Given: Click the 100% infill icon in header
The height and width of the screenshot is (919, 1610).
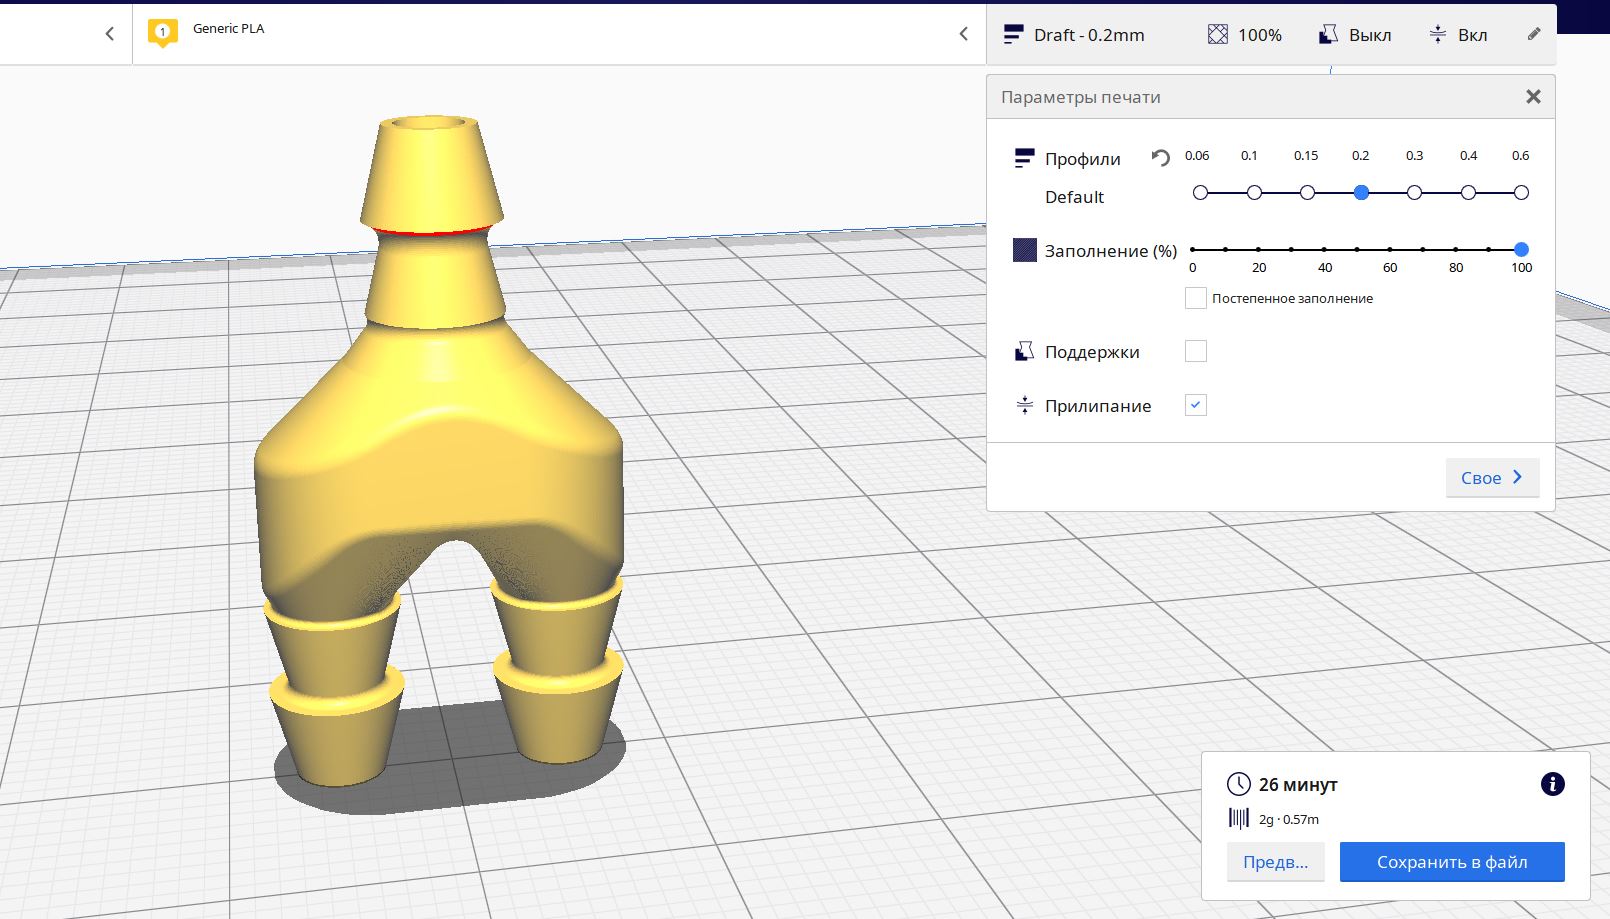Looking at the screenshot, I should point(1217,35).
